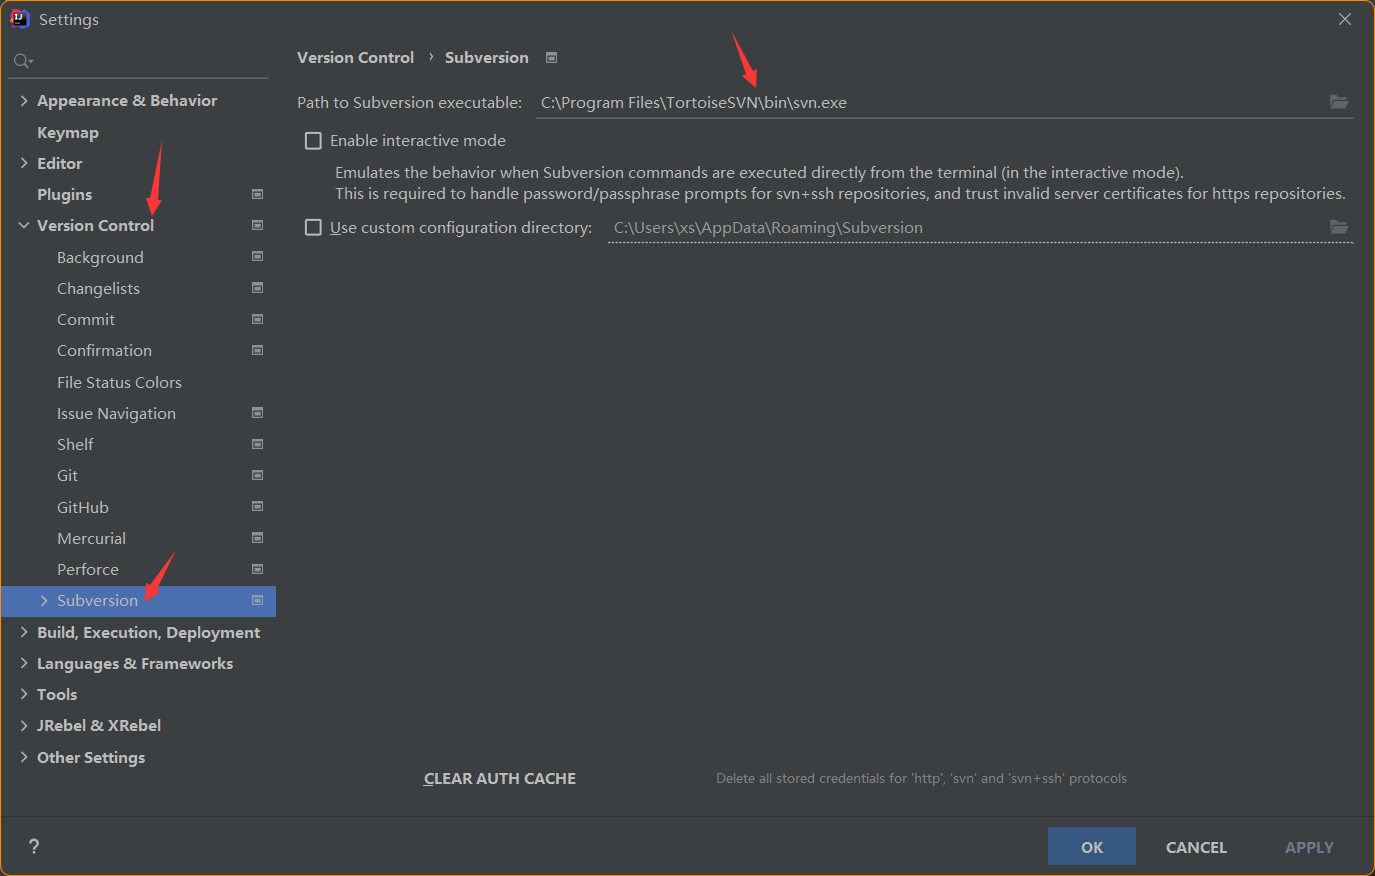Click the stored credentials description text
This screenshot has width=1375, height=876.
(x=921, y=778)
